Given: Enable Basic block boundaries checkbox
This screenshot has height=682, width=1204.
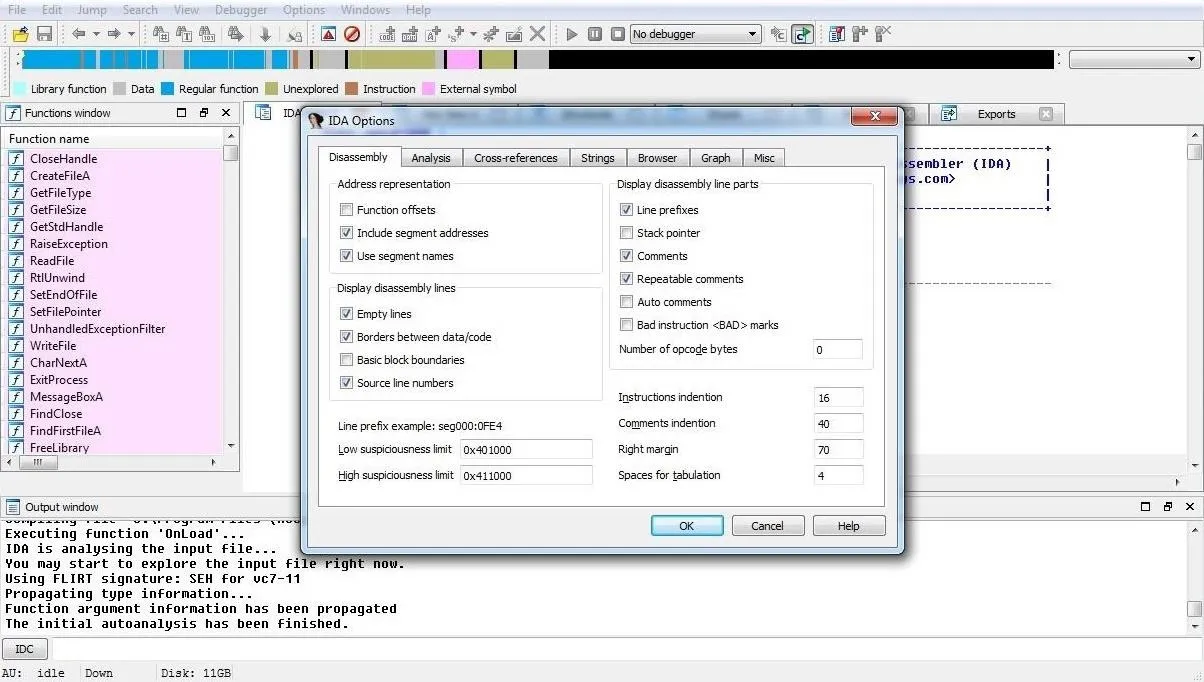Looking at the screenshot, I should point(346,360).
